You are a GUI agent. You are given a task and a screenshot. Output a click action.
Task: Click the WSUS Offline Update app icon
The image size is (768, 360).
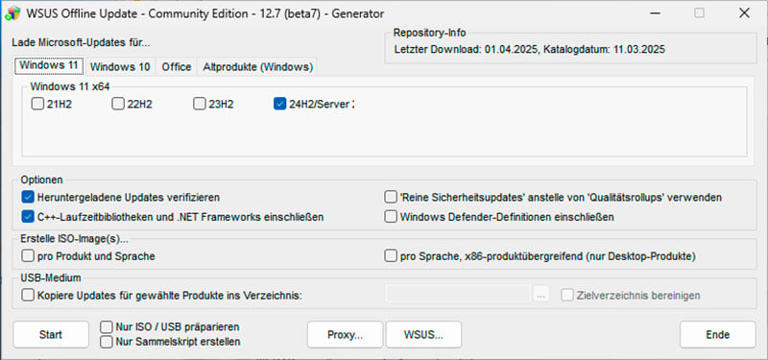[12, 13]
